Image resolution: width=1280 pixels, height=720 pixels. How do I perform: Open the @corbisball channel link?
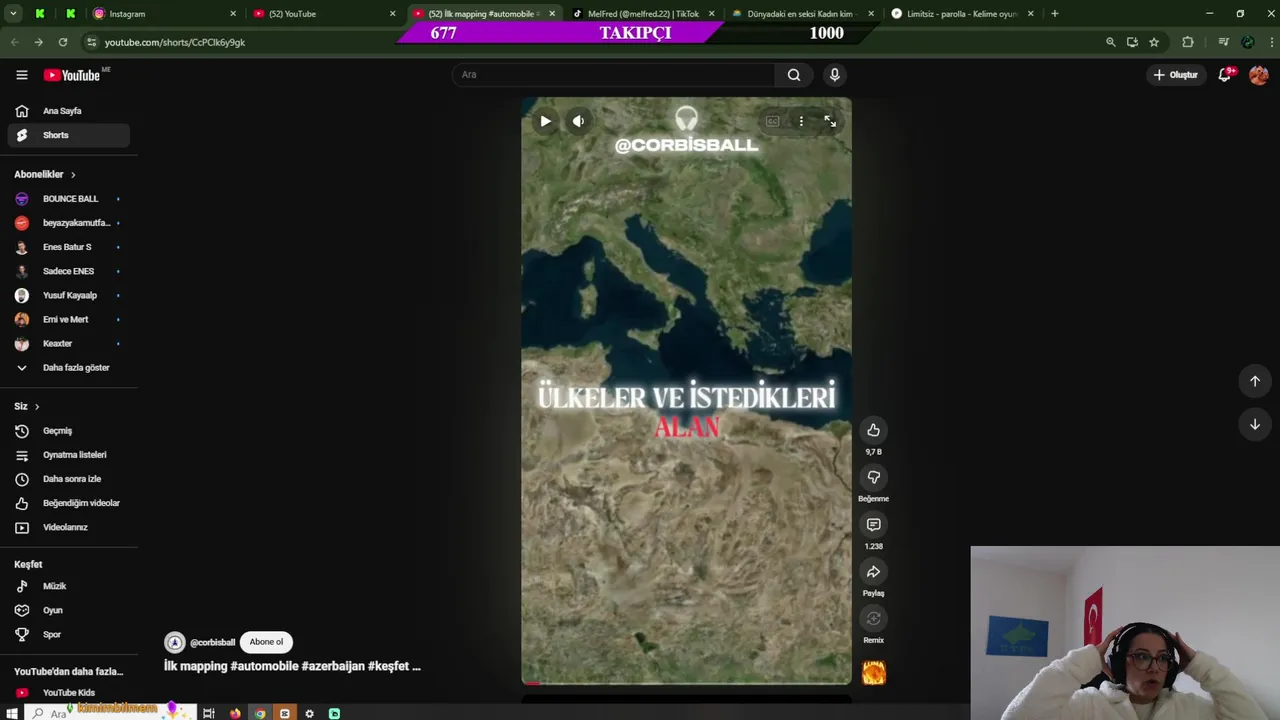pyautogui.click(x=212, y=643)
